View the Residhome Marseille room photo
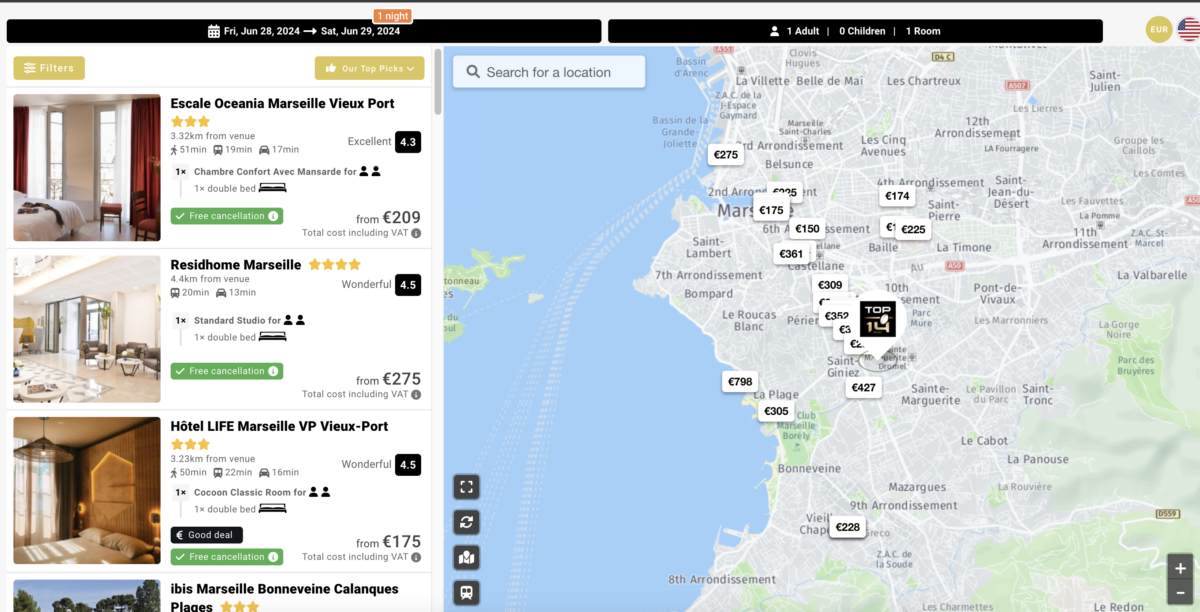 (x=87, y=329)
